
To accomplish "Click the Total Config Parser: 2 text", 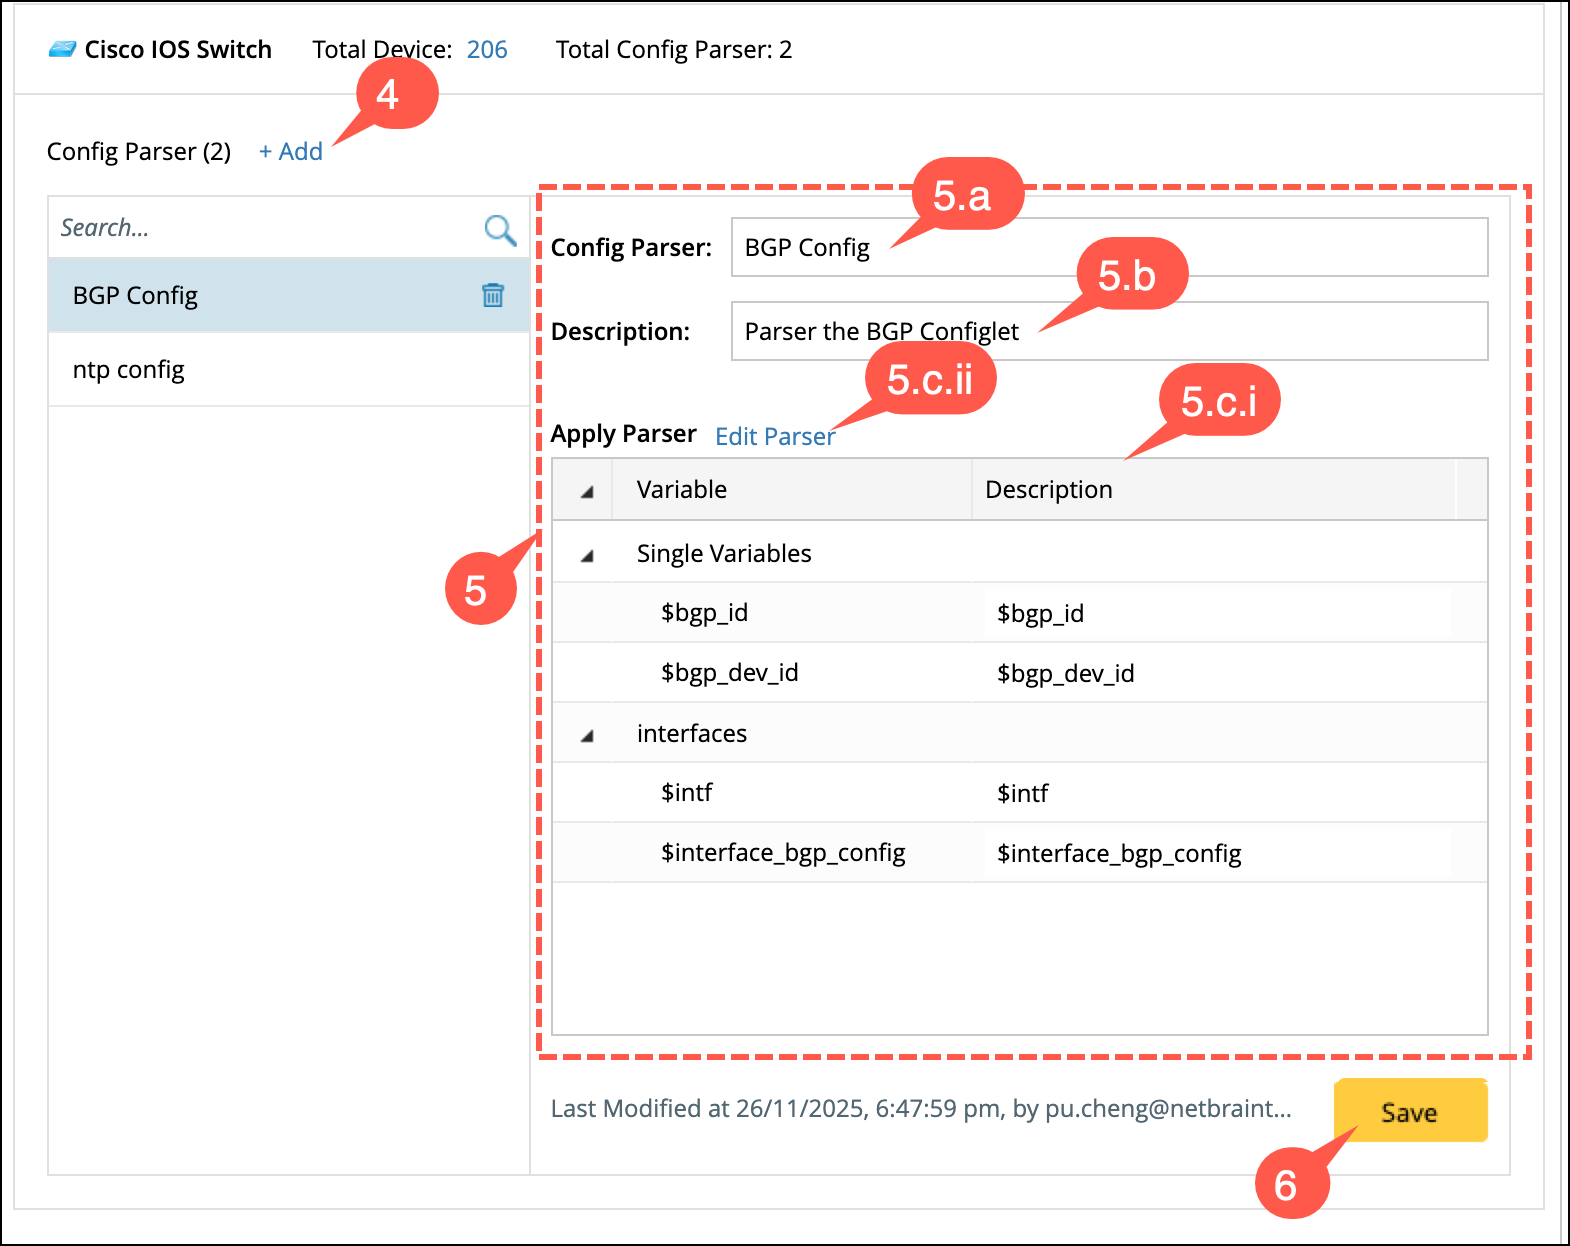I will pos(674,49).
